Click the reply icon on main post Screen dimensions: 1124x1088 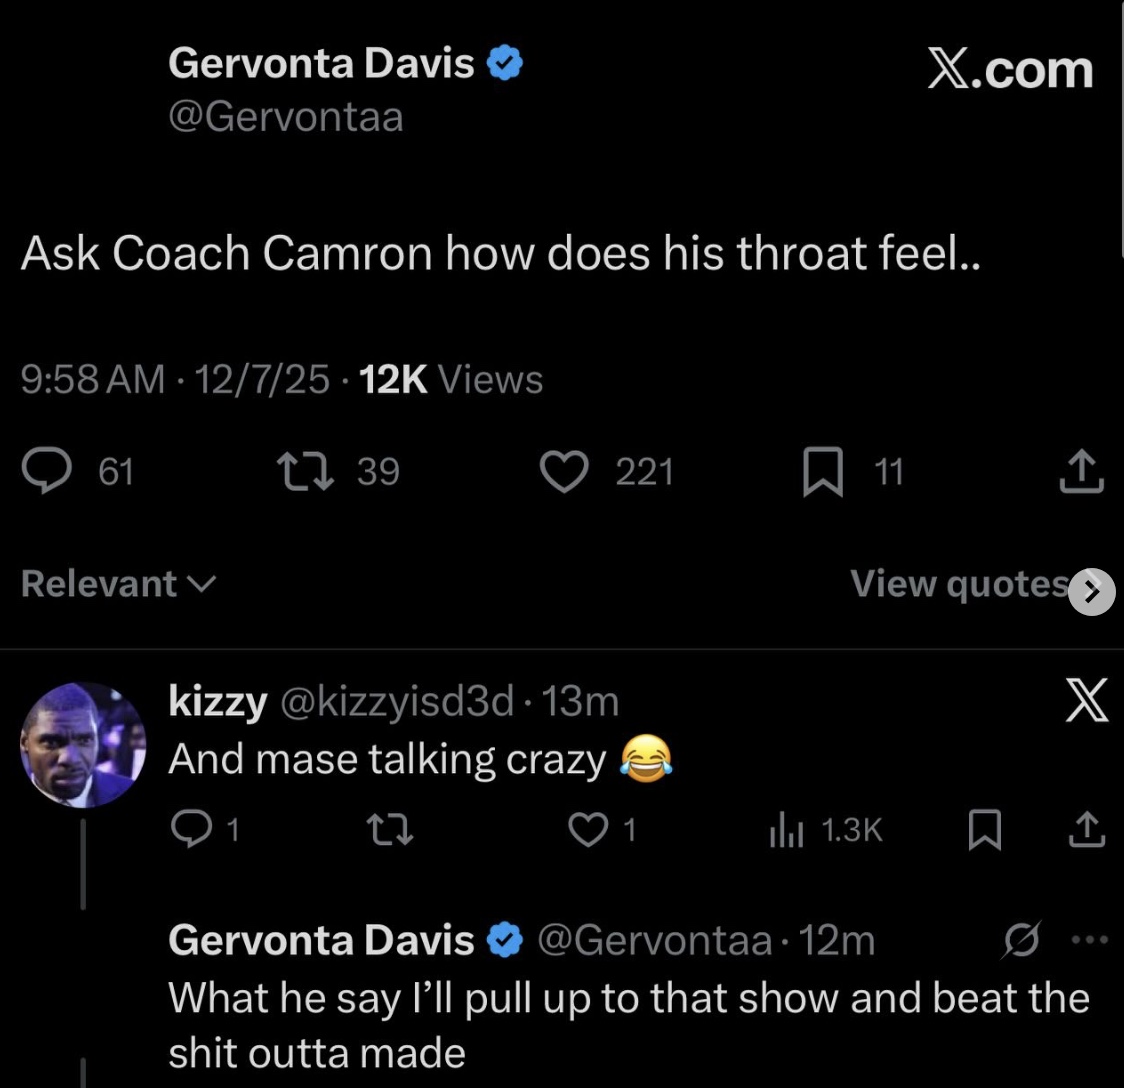pos(47,472)
